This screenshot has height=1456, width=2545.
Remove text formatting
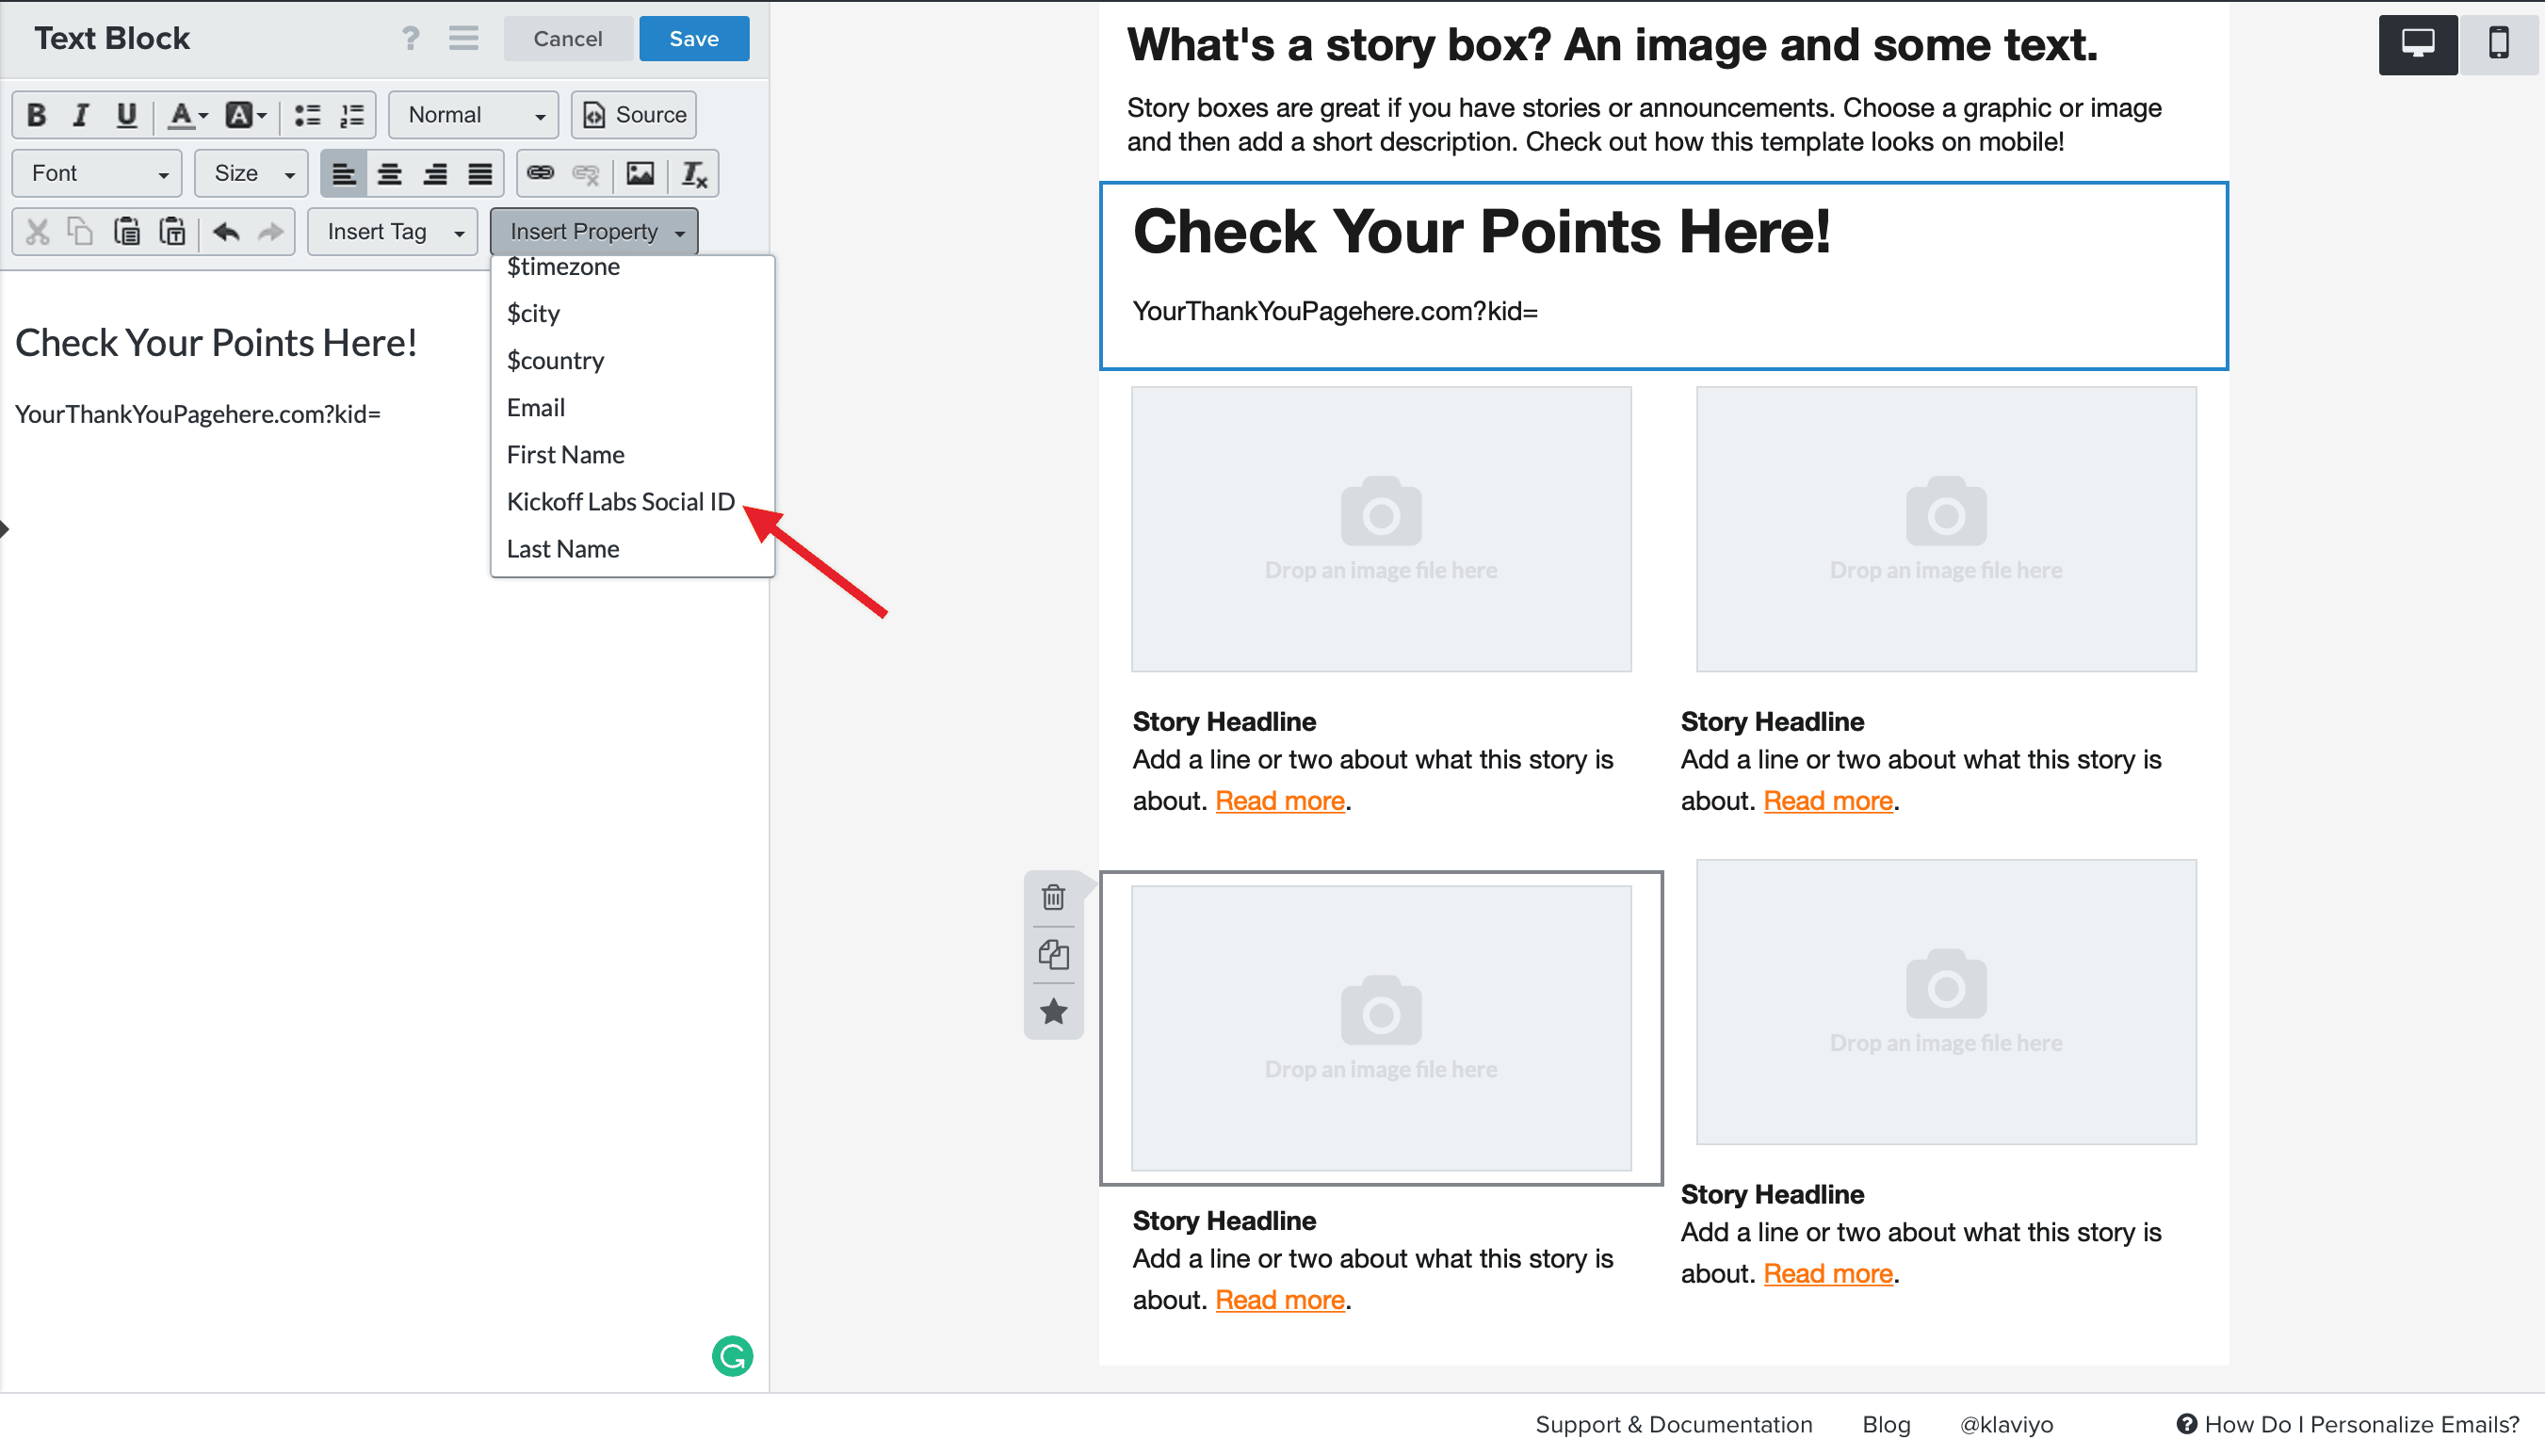point(694,174)
